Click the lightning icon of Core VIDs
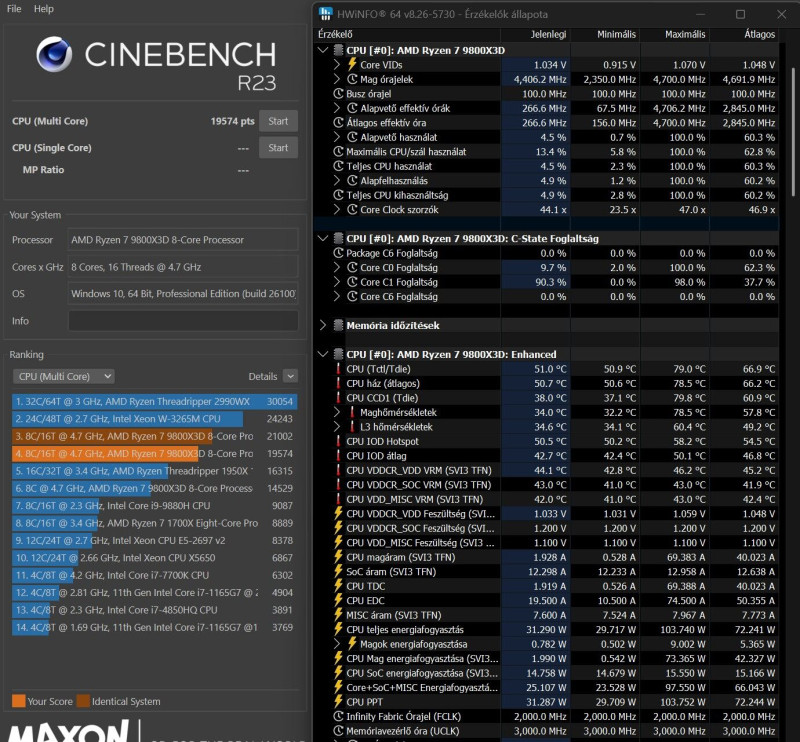 352,64
